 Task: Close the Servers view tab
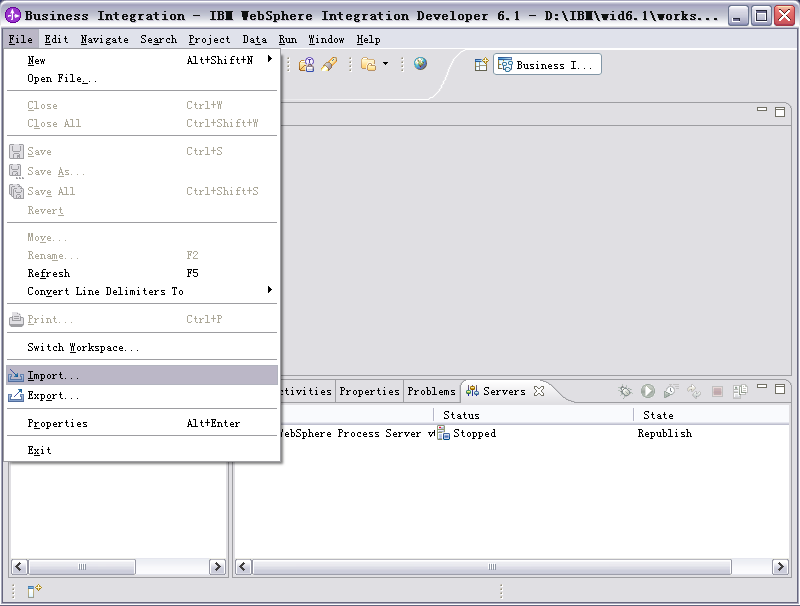[x=539, y=391]
